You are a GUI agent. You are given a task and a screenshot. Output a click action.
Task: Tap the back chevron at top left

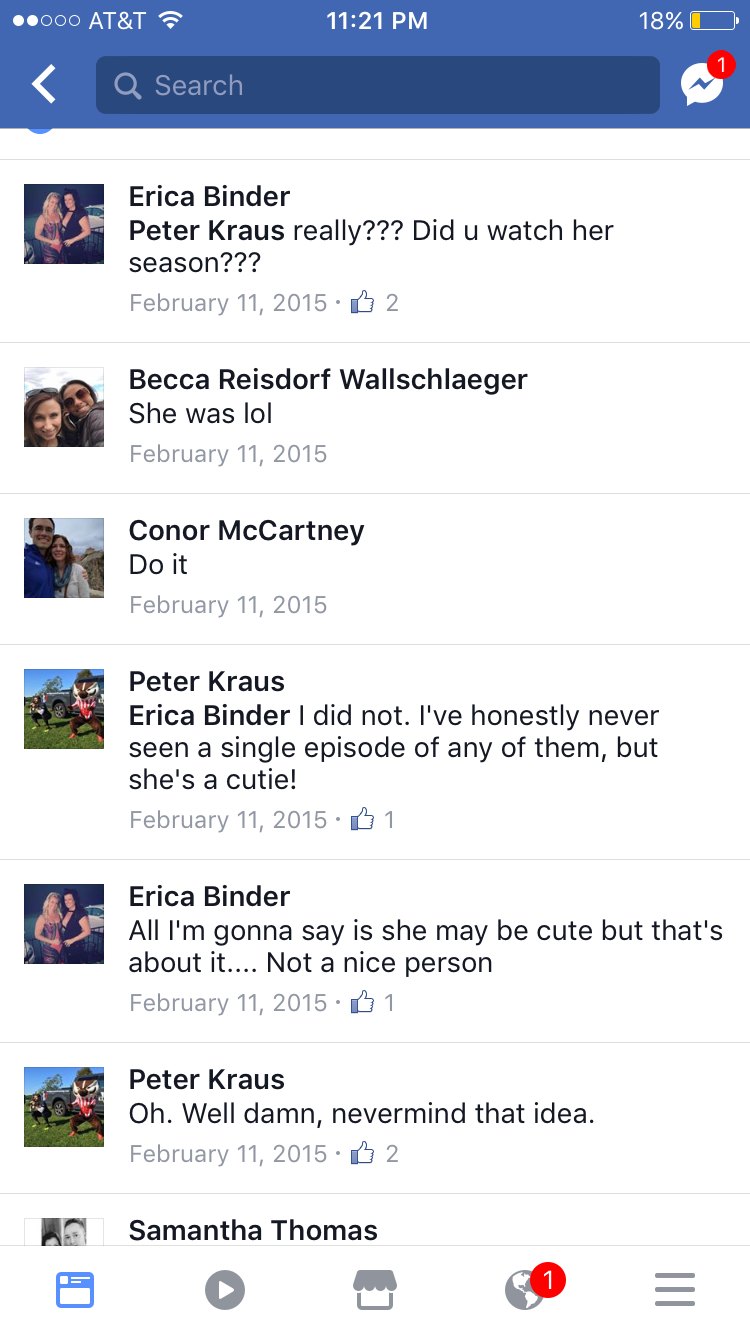pyautogui.click(x=42, y=84)
